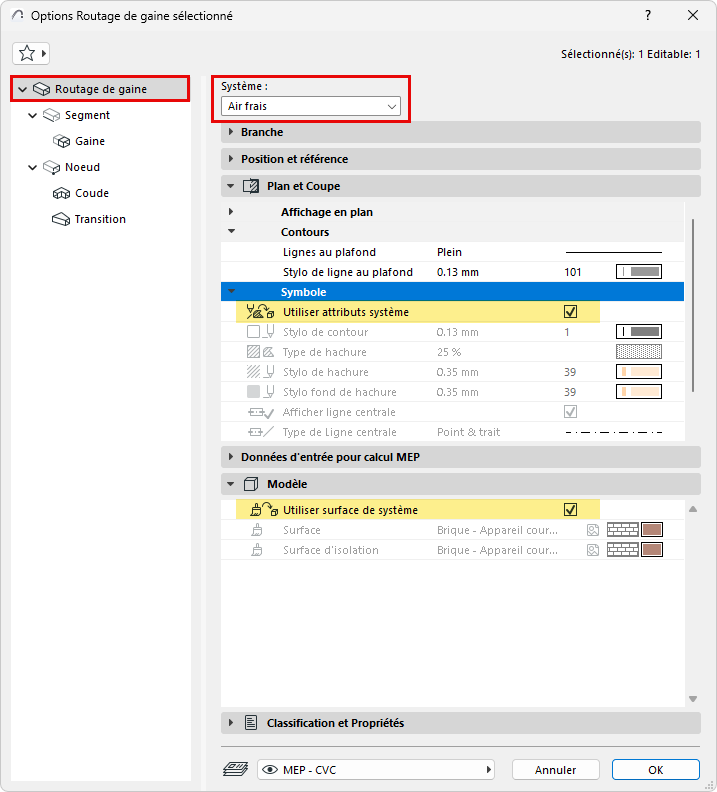The image size is (717, 792).
Task: Collapse the Modèle panel
Action: (x=231, y=484)
